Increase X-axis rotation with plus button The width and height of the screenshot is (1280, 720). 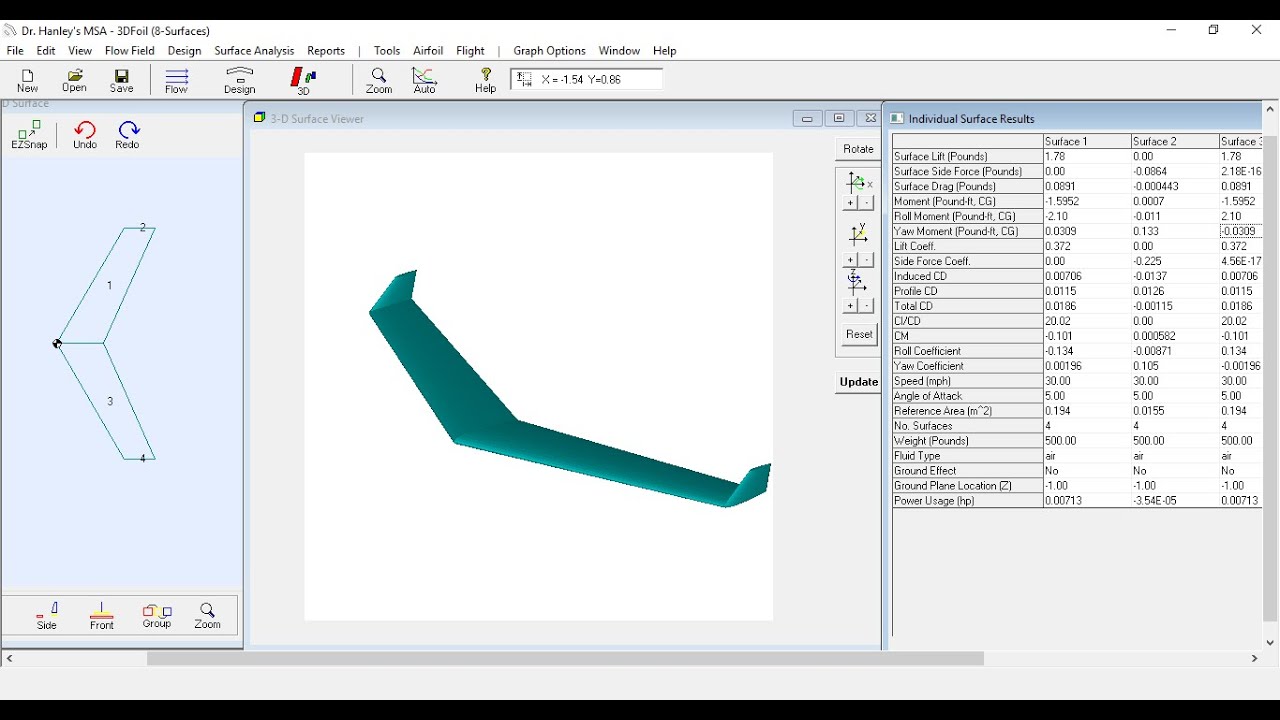[x=850, y=204]
